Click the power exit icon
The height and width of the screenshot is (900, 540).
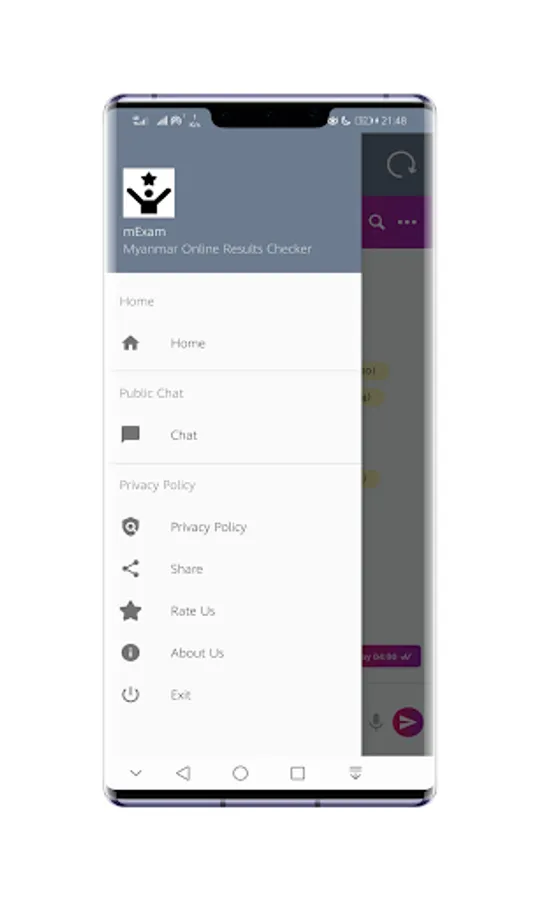click(131, 695)
